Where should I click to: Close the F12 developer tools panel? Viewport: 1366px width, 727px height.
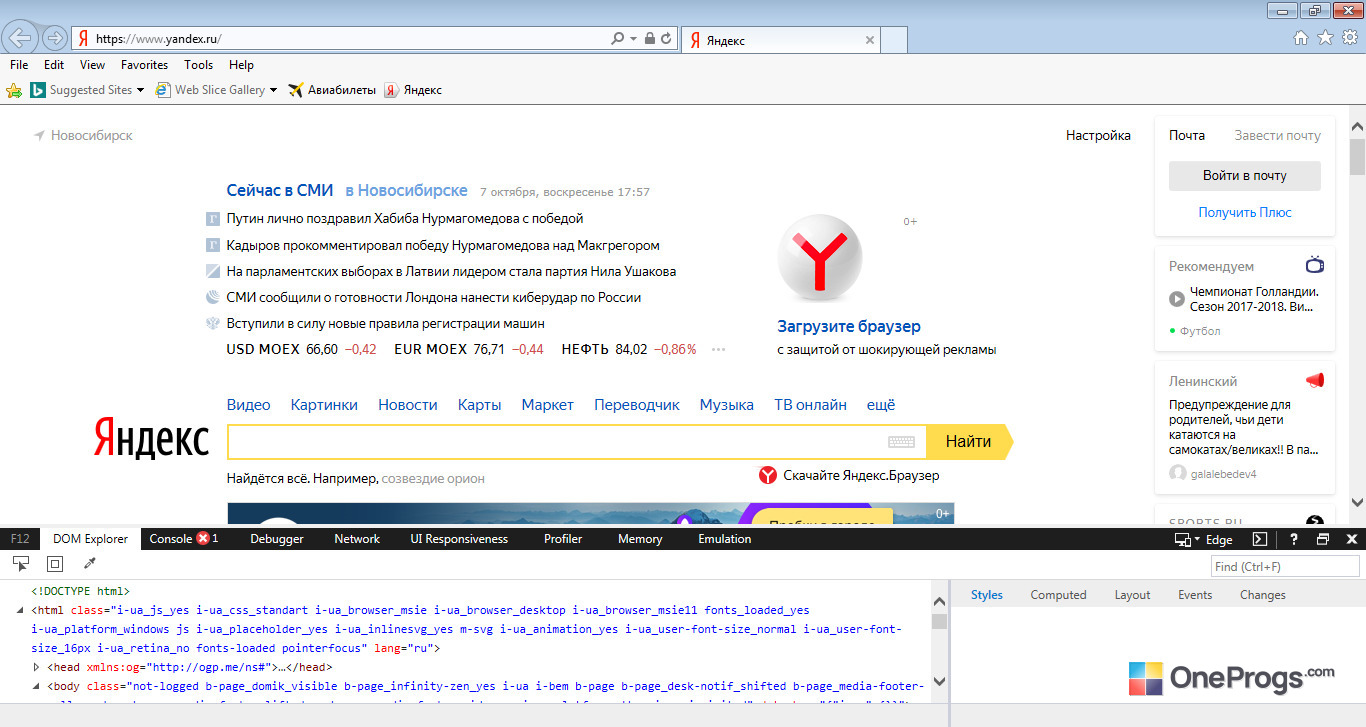click(1352, 539)
